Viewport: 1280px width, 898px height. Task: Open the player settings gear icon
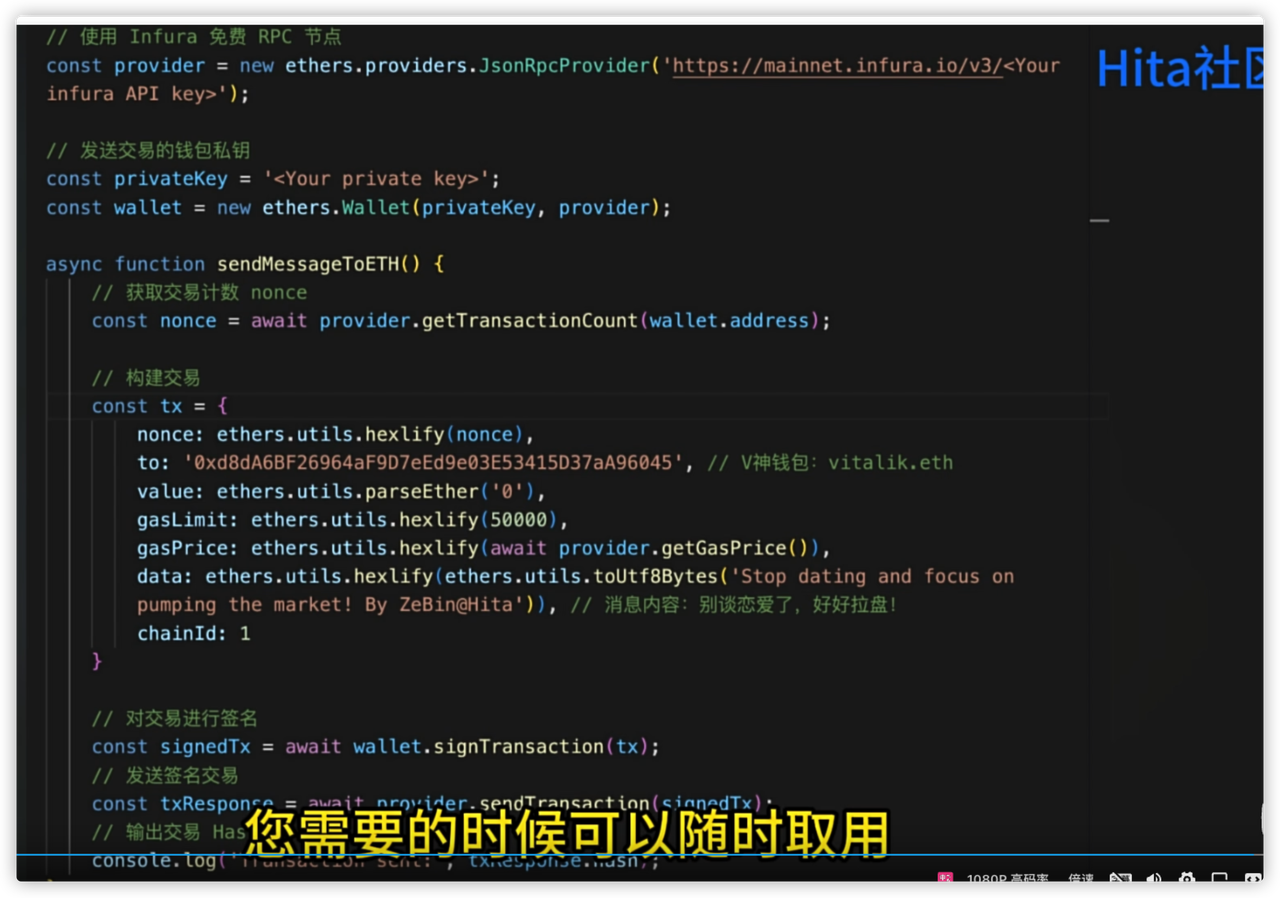point(1186,880)
